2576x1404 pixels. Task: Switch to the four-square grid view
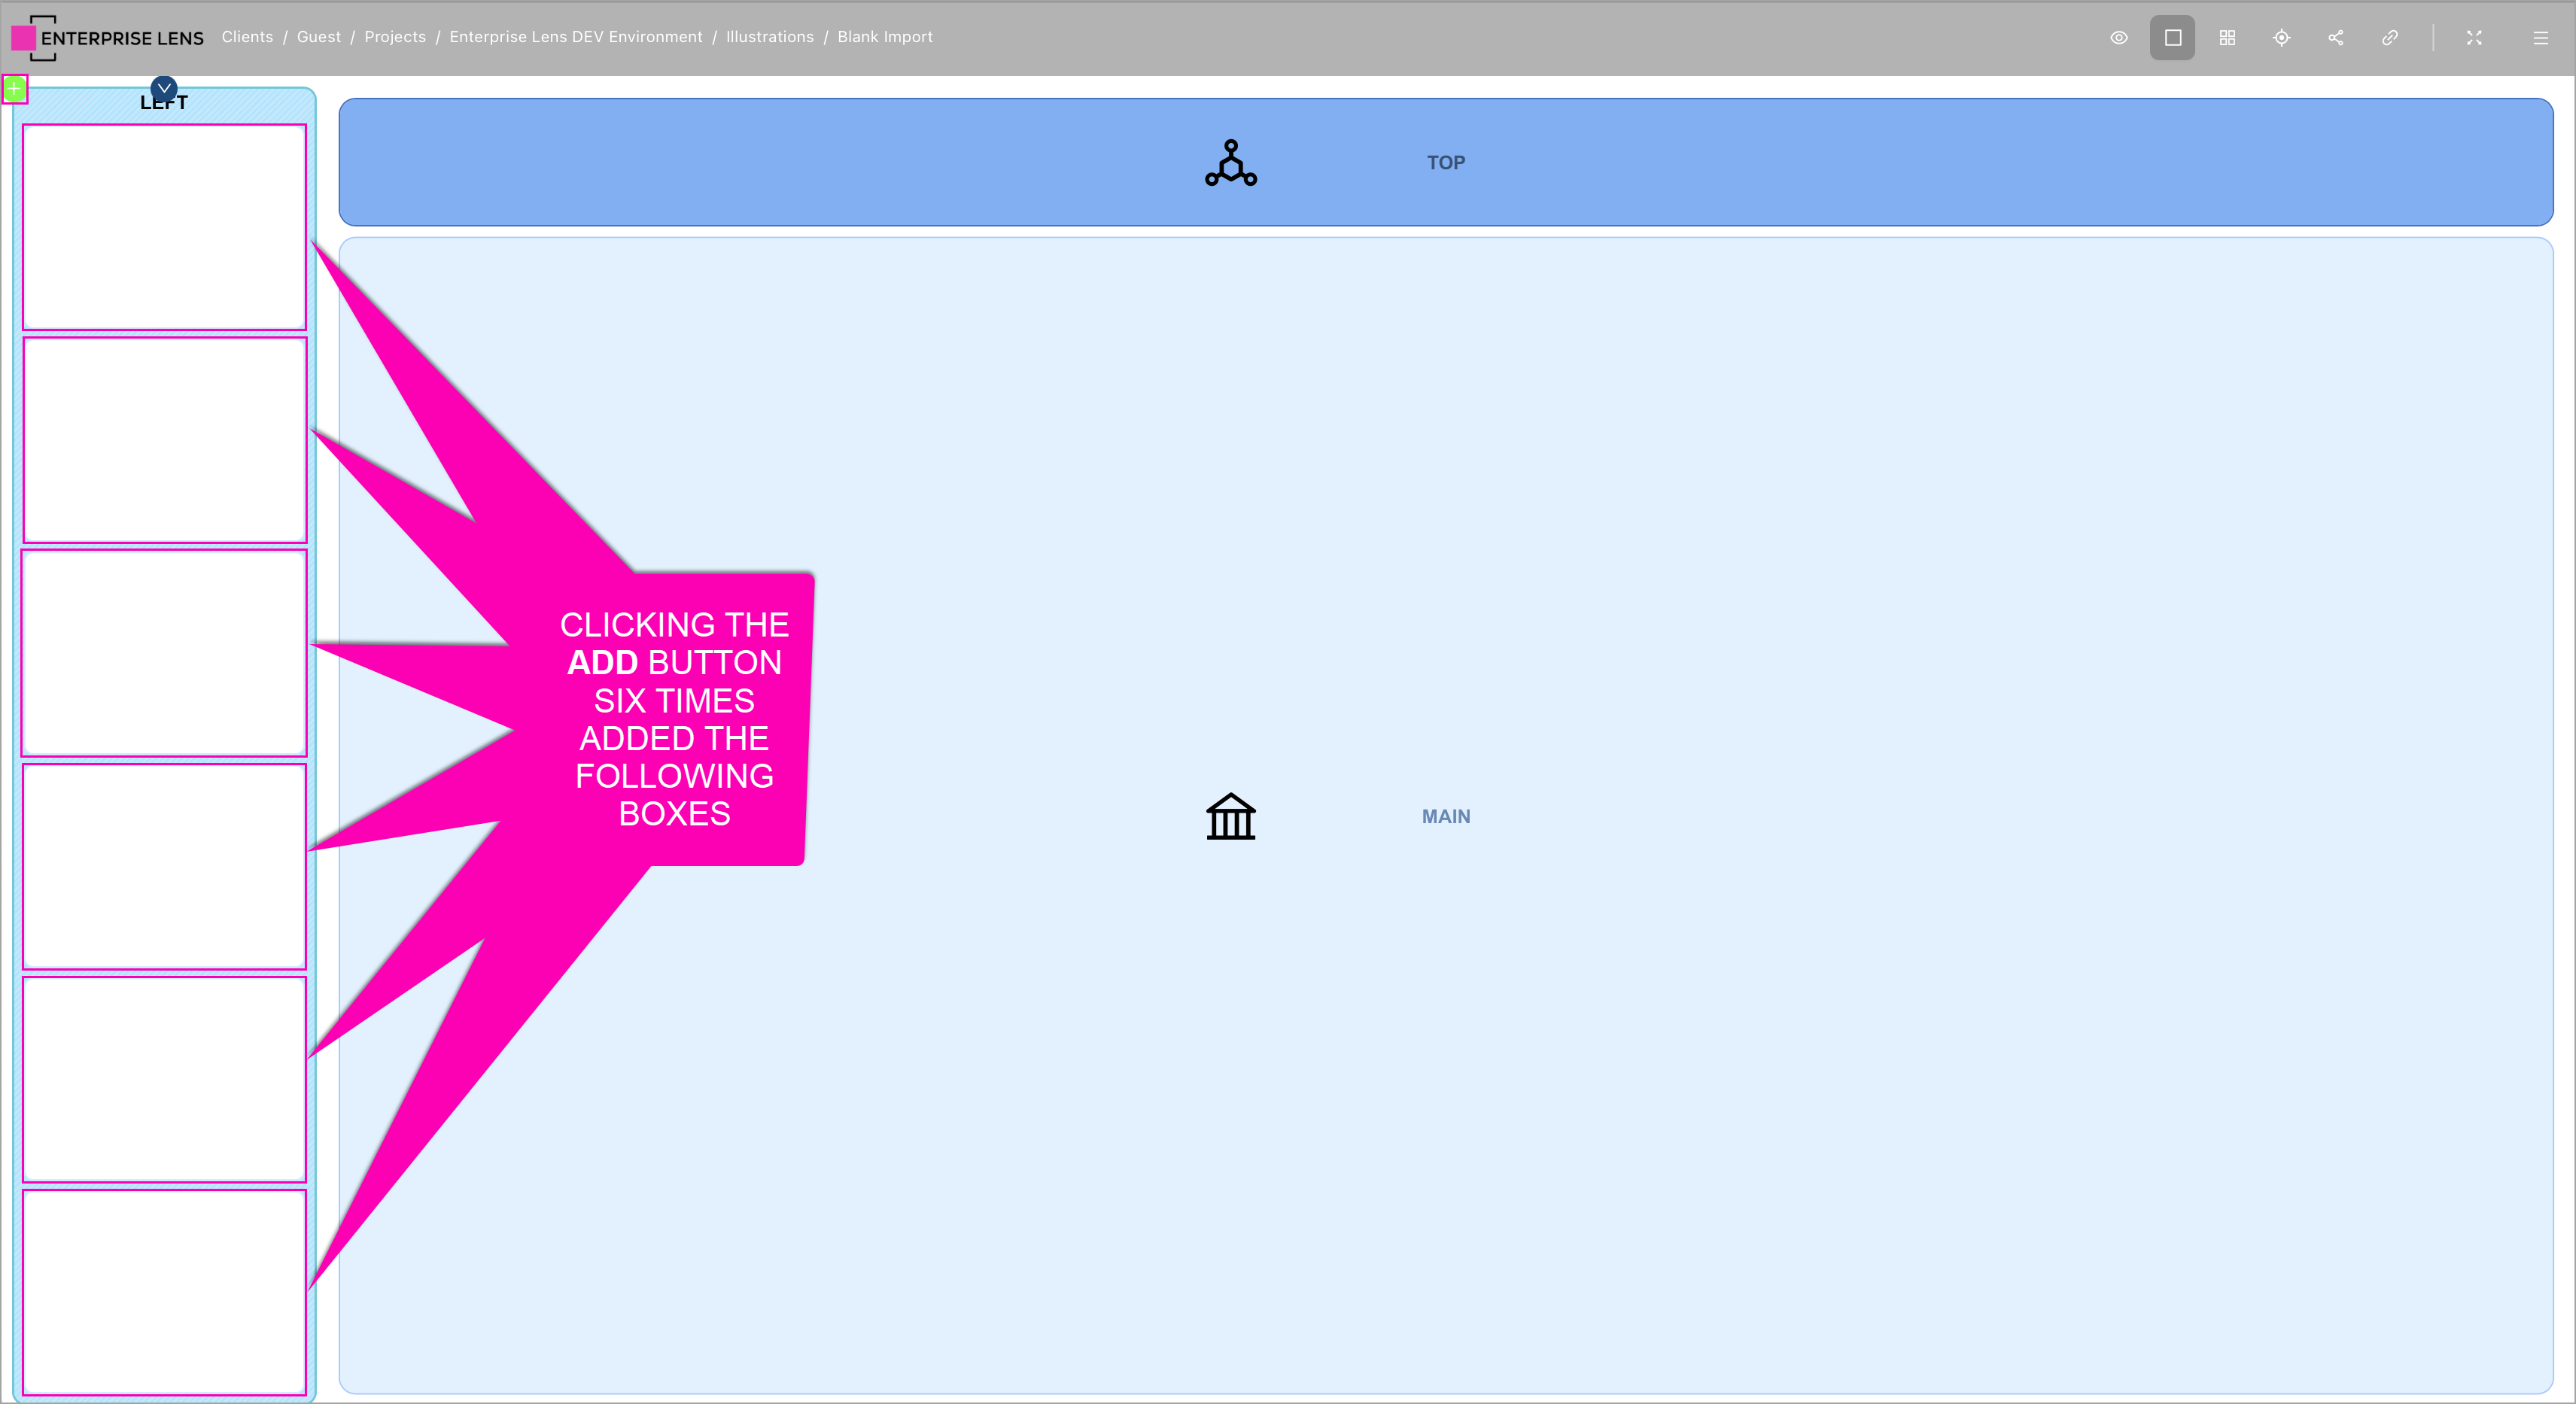click(x=2227, y=38)
